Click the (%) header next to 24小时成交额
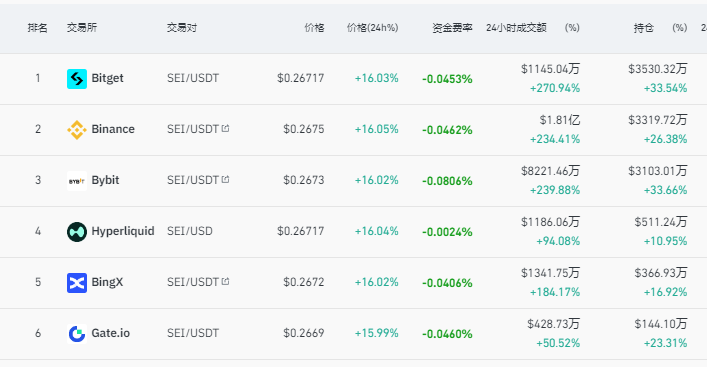Image resolution: width=707 pixels, height=367 pixels. point(572,28)
